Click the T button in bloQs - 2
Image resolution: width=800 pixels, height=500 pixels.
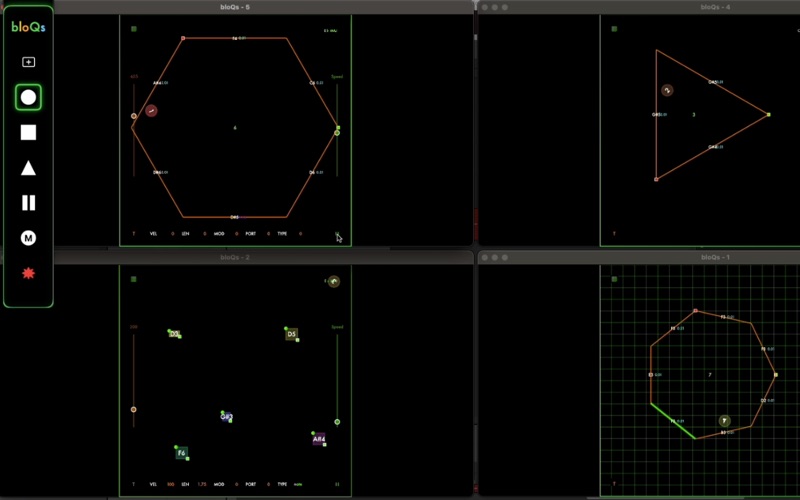coord(134,484)
